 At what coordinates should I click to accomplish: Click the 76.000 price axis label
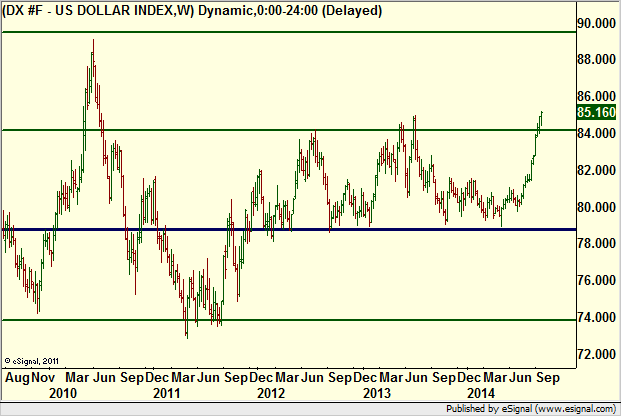tap(596, 280)
